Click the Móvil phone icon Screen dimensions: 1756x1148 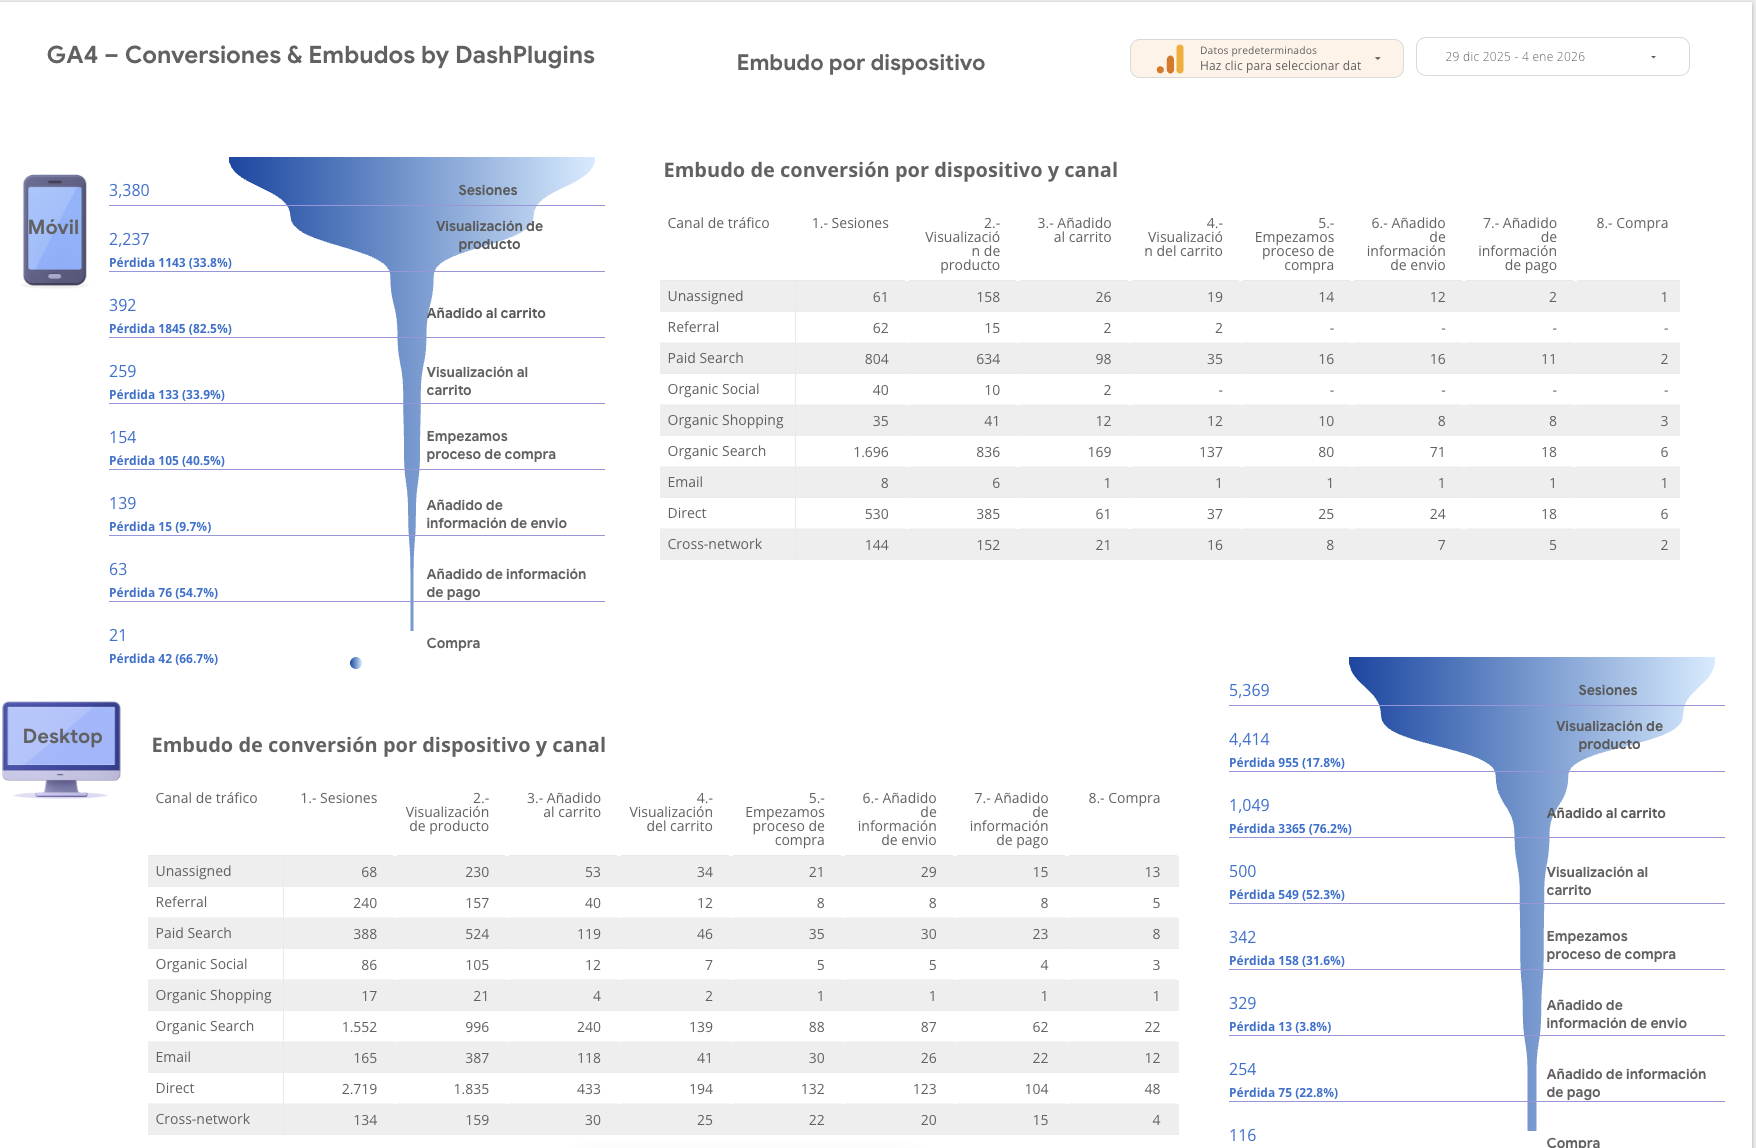tap(54, 230)
